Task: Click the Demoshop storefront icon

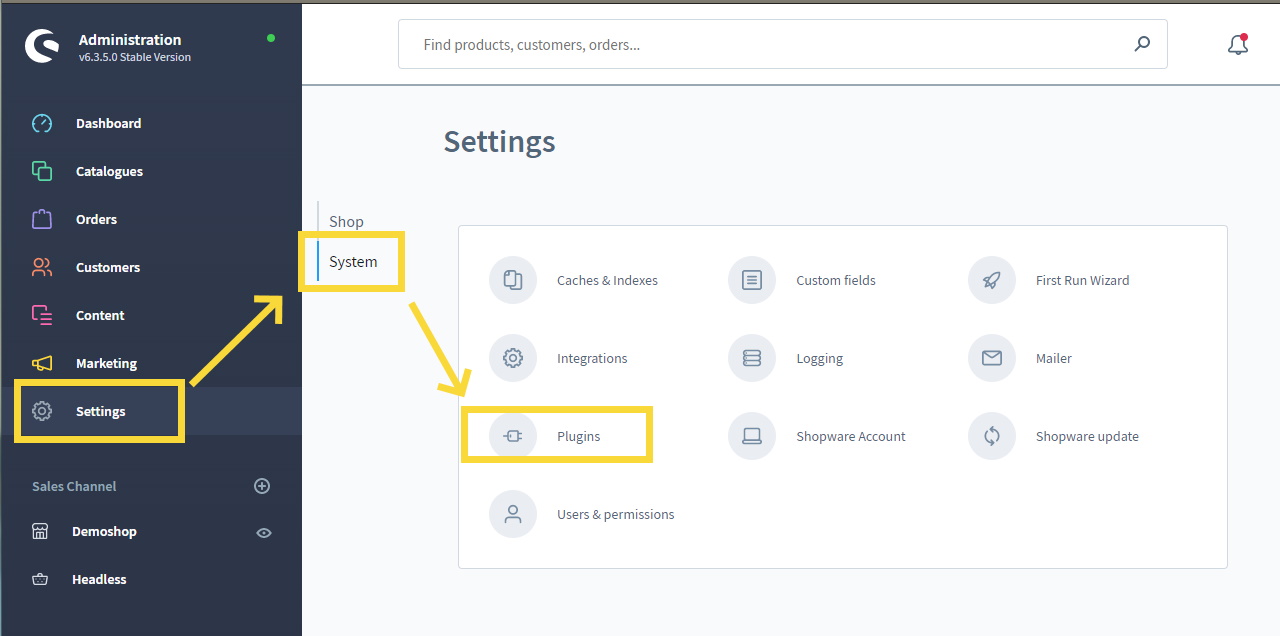Action: 40,531
